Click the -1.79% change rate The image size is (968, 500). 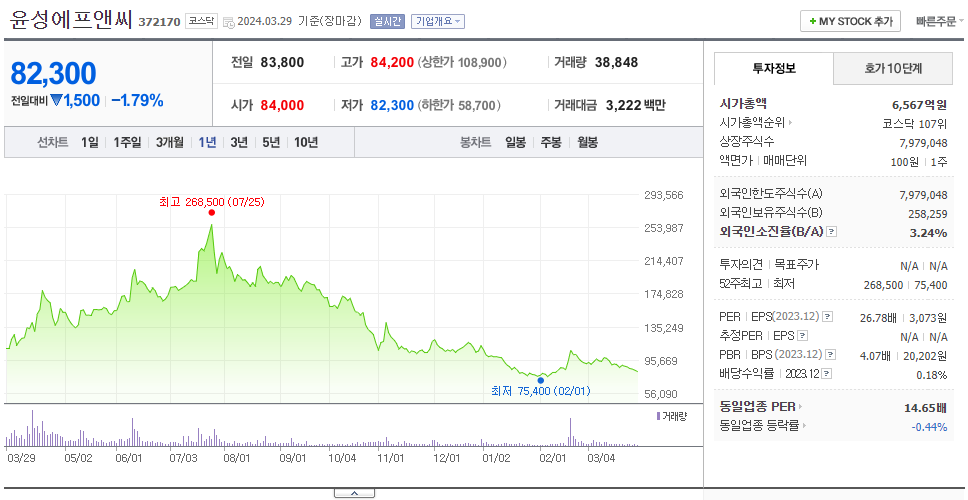tap(137, 101)
